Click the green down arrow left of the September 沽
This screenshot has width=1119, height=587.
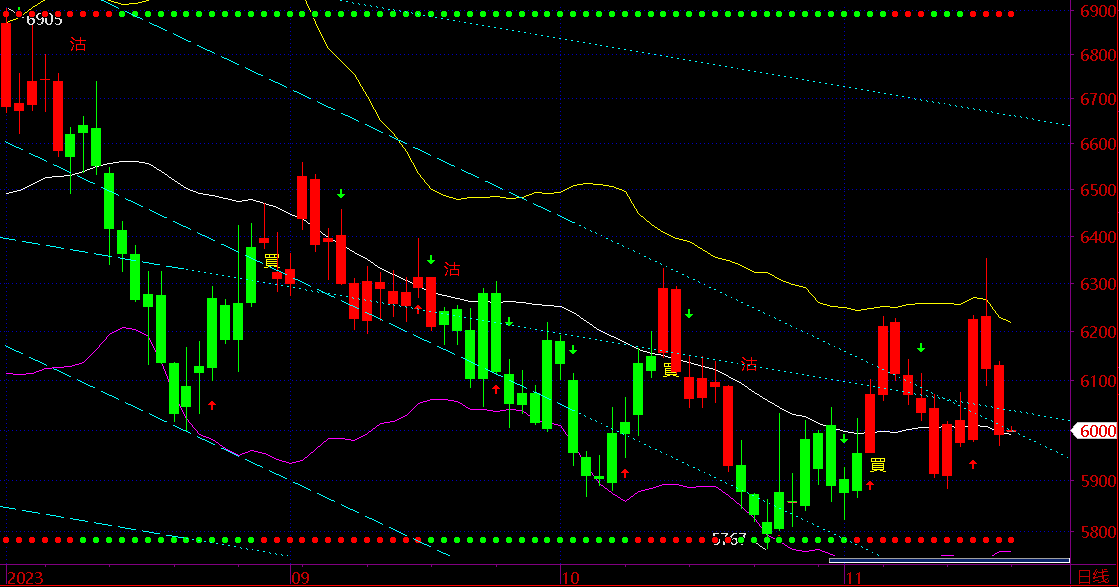coord(431,260)
